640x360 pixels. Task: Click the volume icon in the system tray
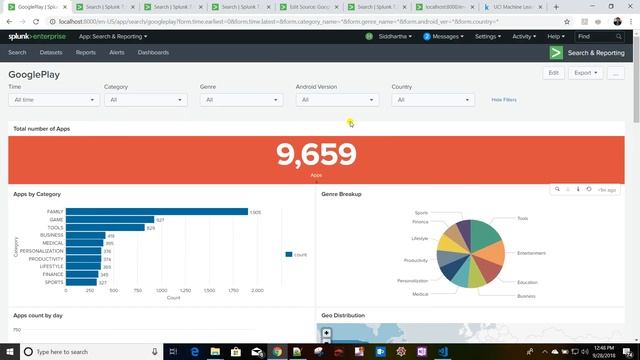(x=585, y=351)
